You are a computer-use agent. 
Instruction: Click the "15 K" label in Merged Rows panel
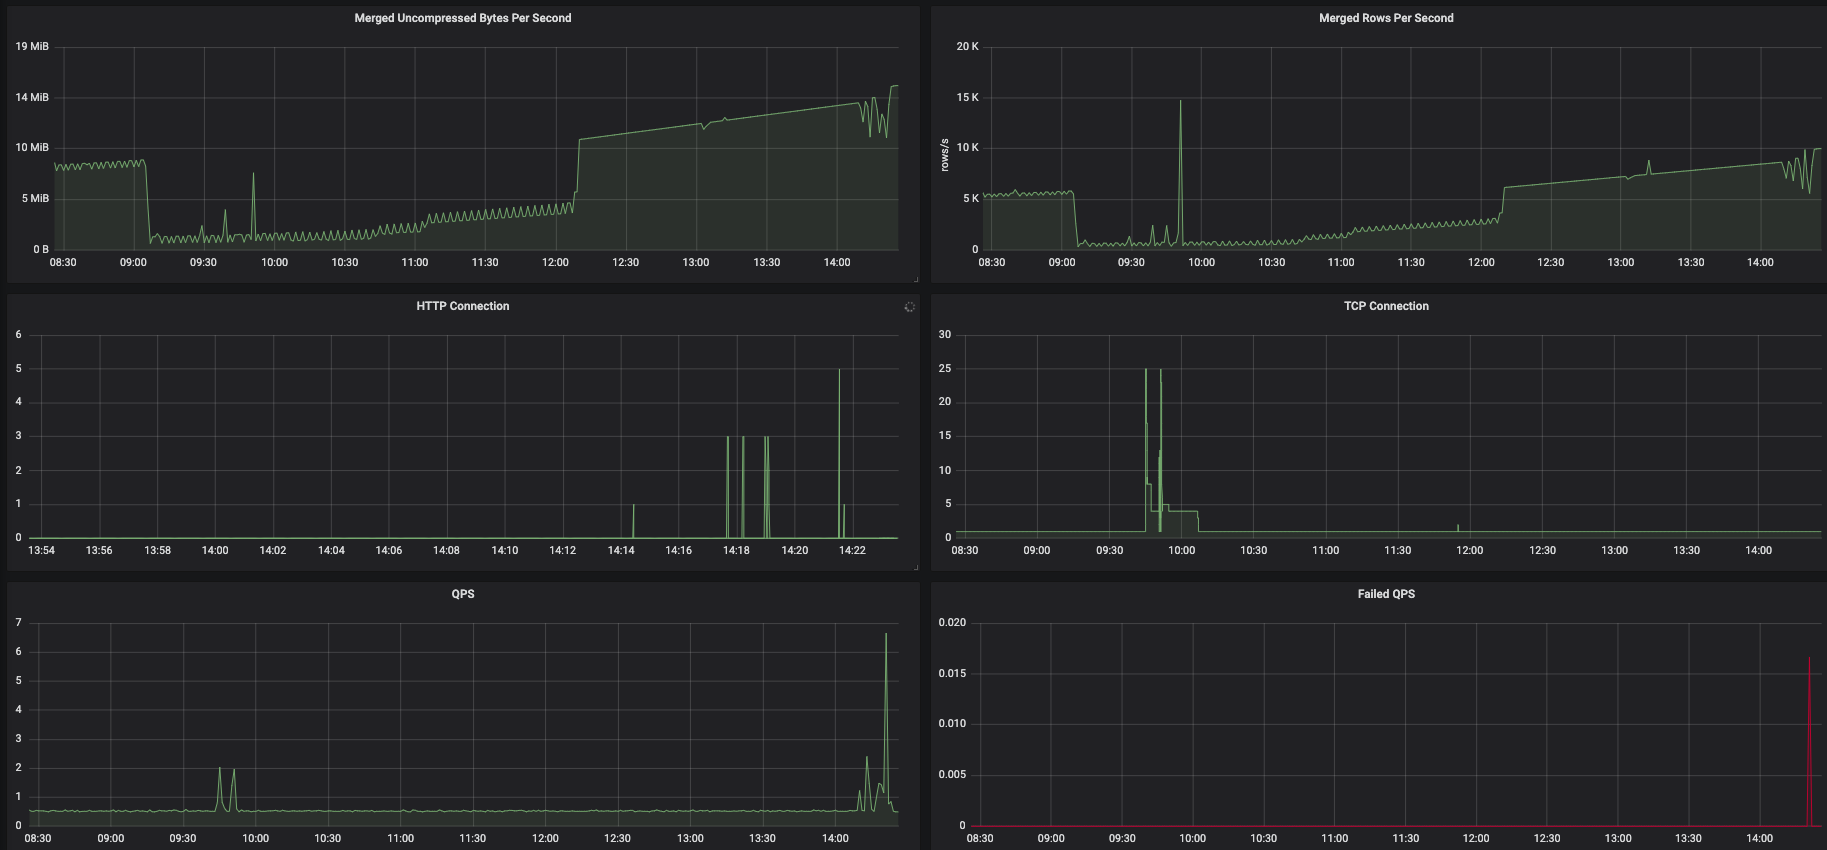967,97
